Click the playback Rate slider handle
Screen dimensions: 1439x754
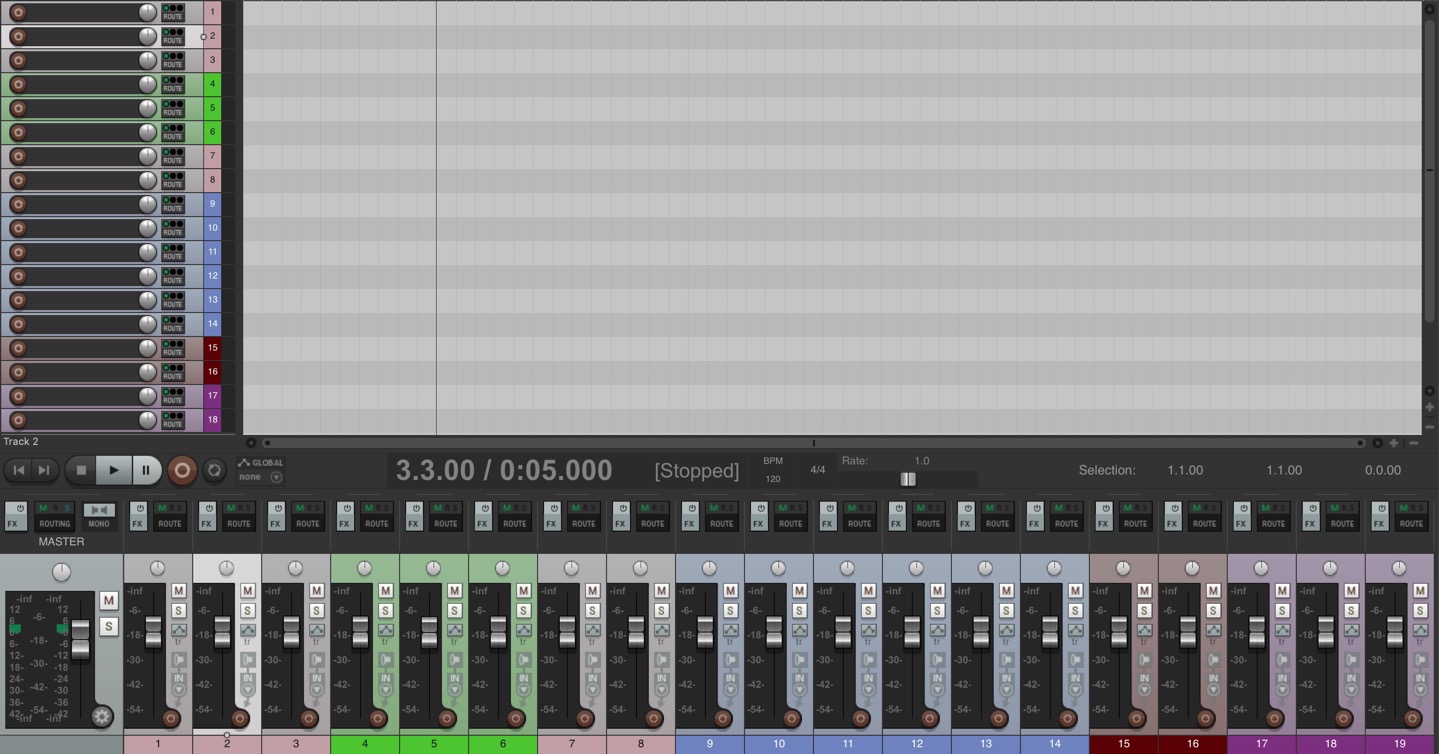(908, 479)
